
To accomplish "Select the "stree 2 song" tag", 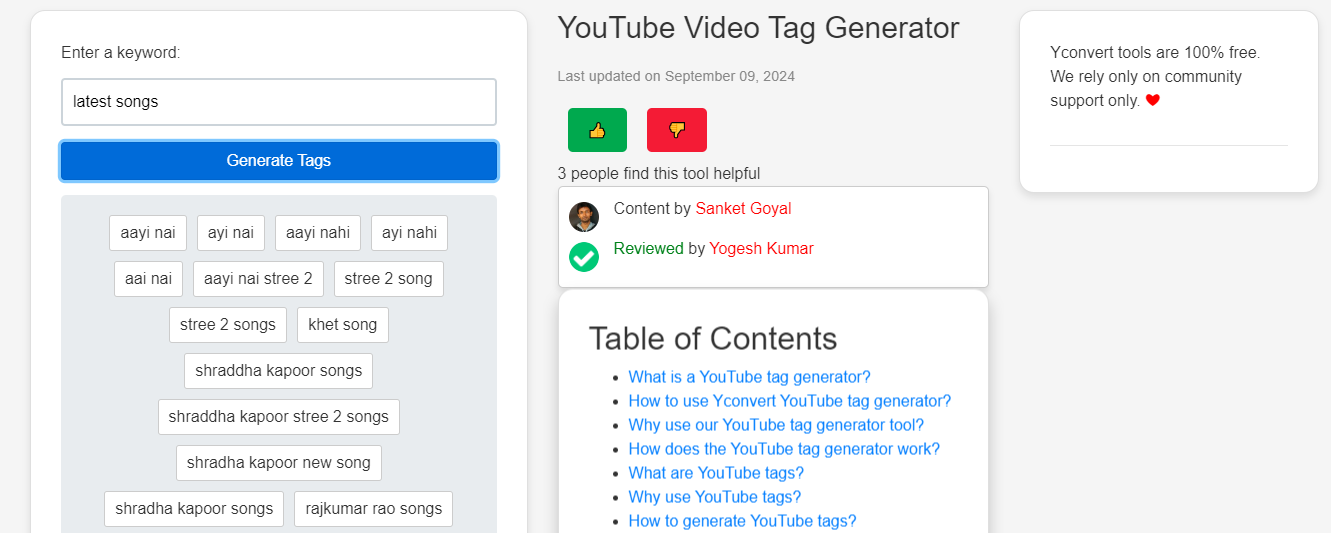I will [388, 279].
